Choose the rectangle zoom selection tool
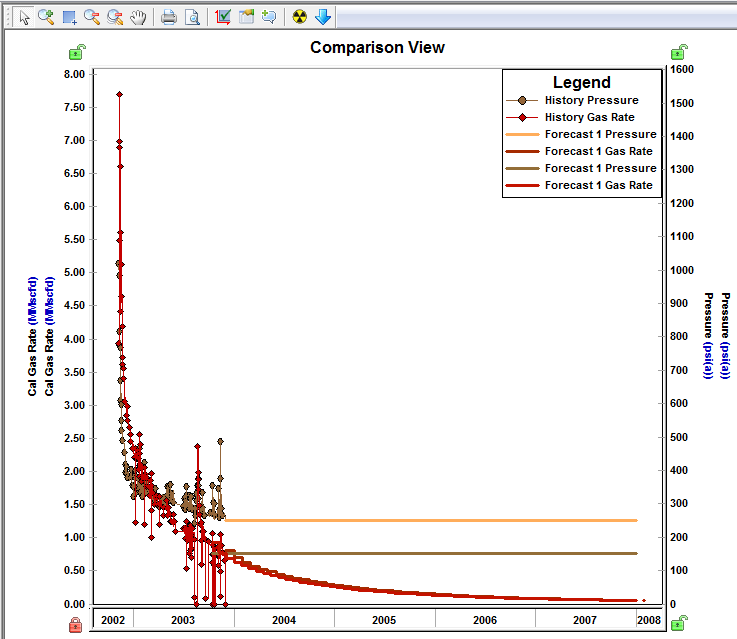 coord(70,16)
